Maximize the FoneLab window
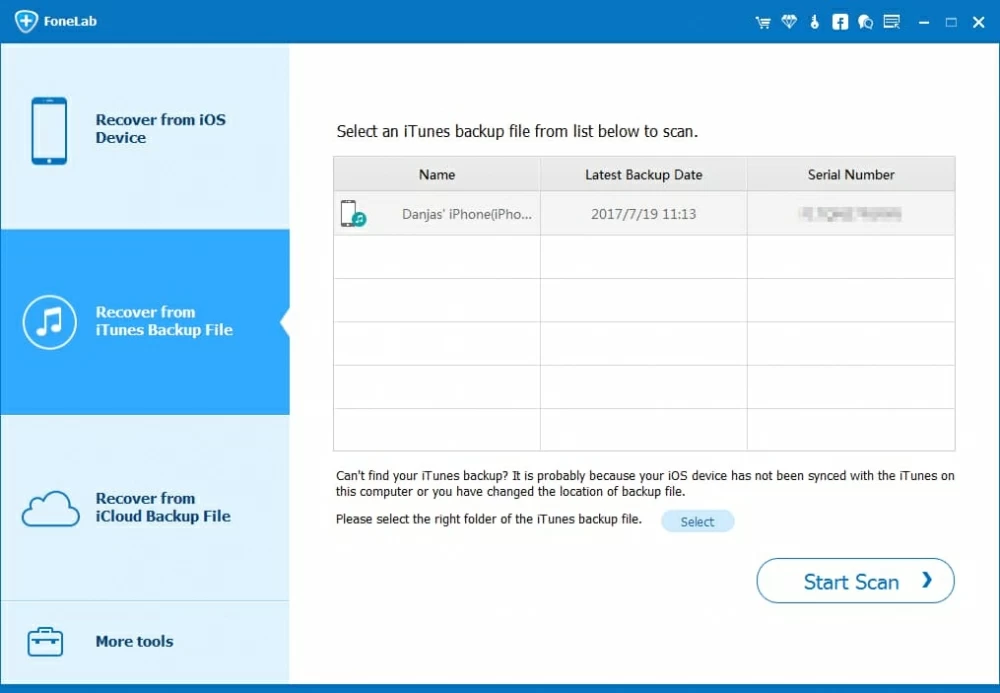This screenshot has width=1000, height=693. coord(951,22)
